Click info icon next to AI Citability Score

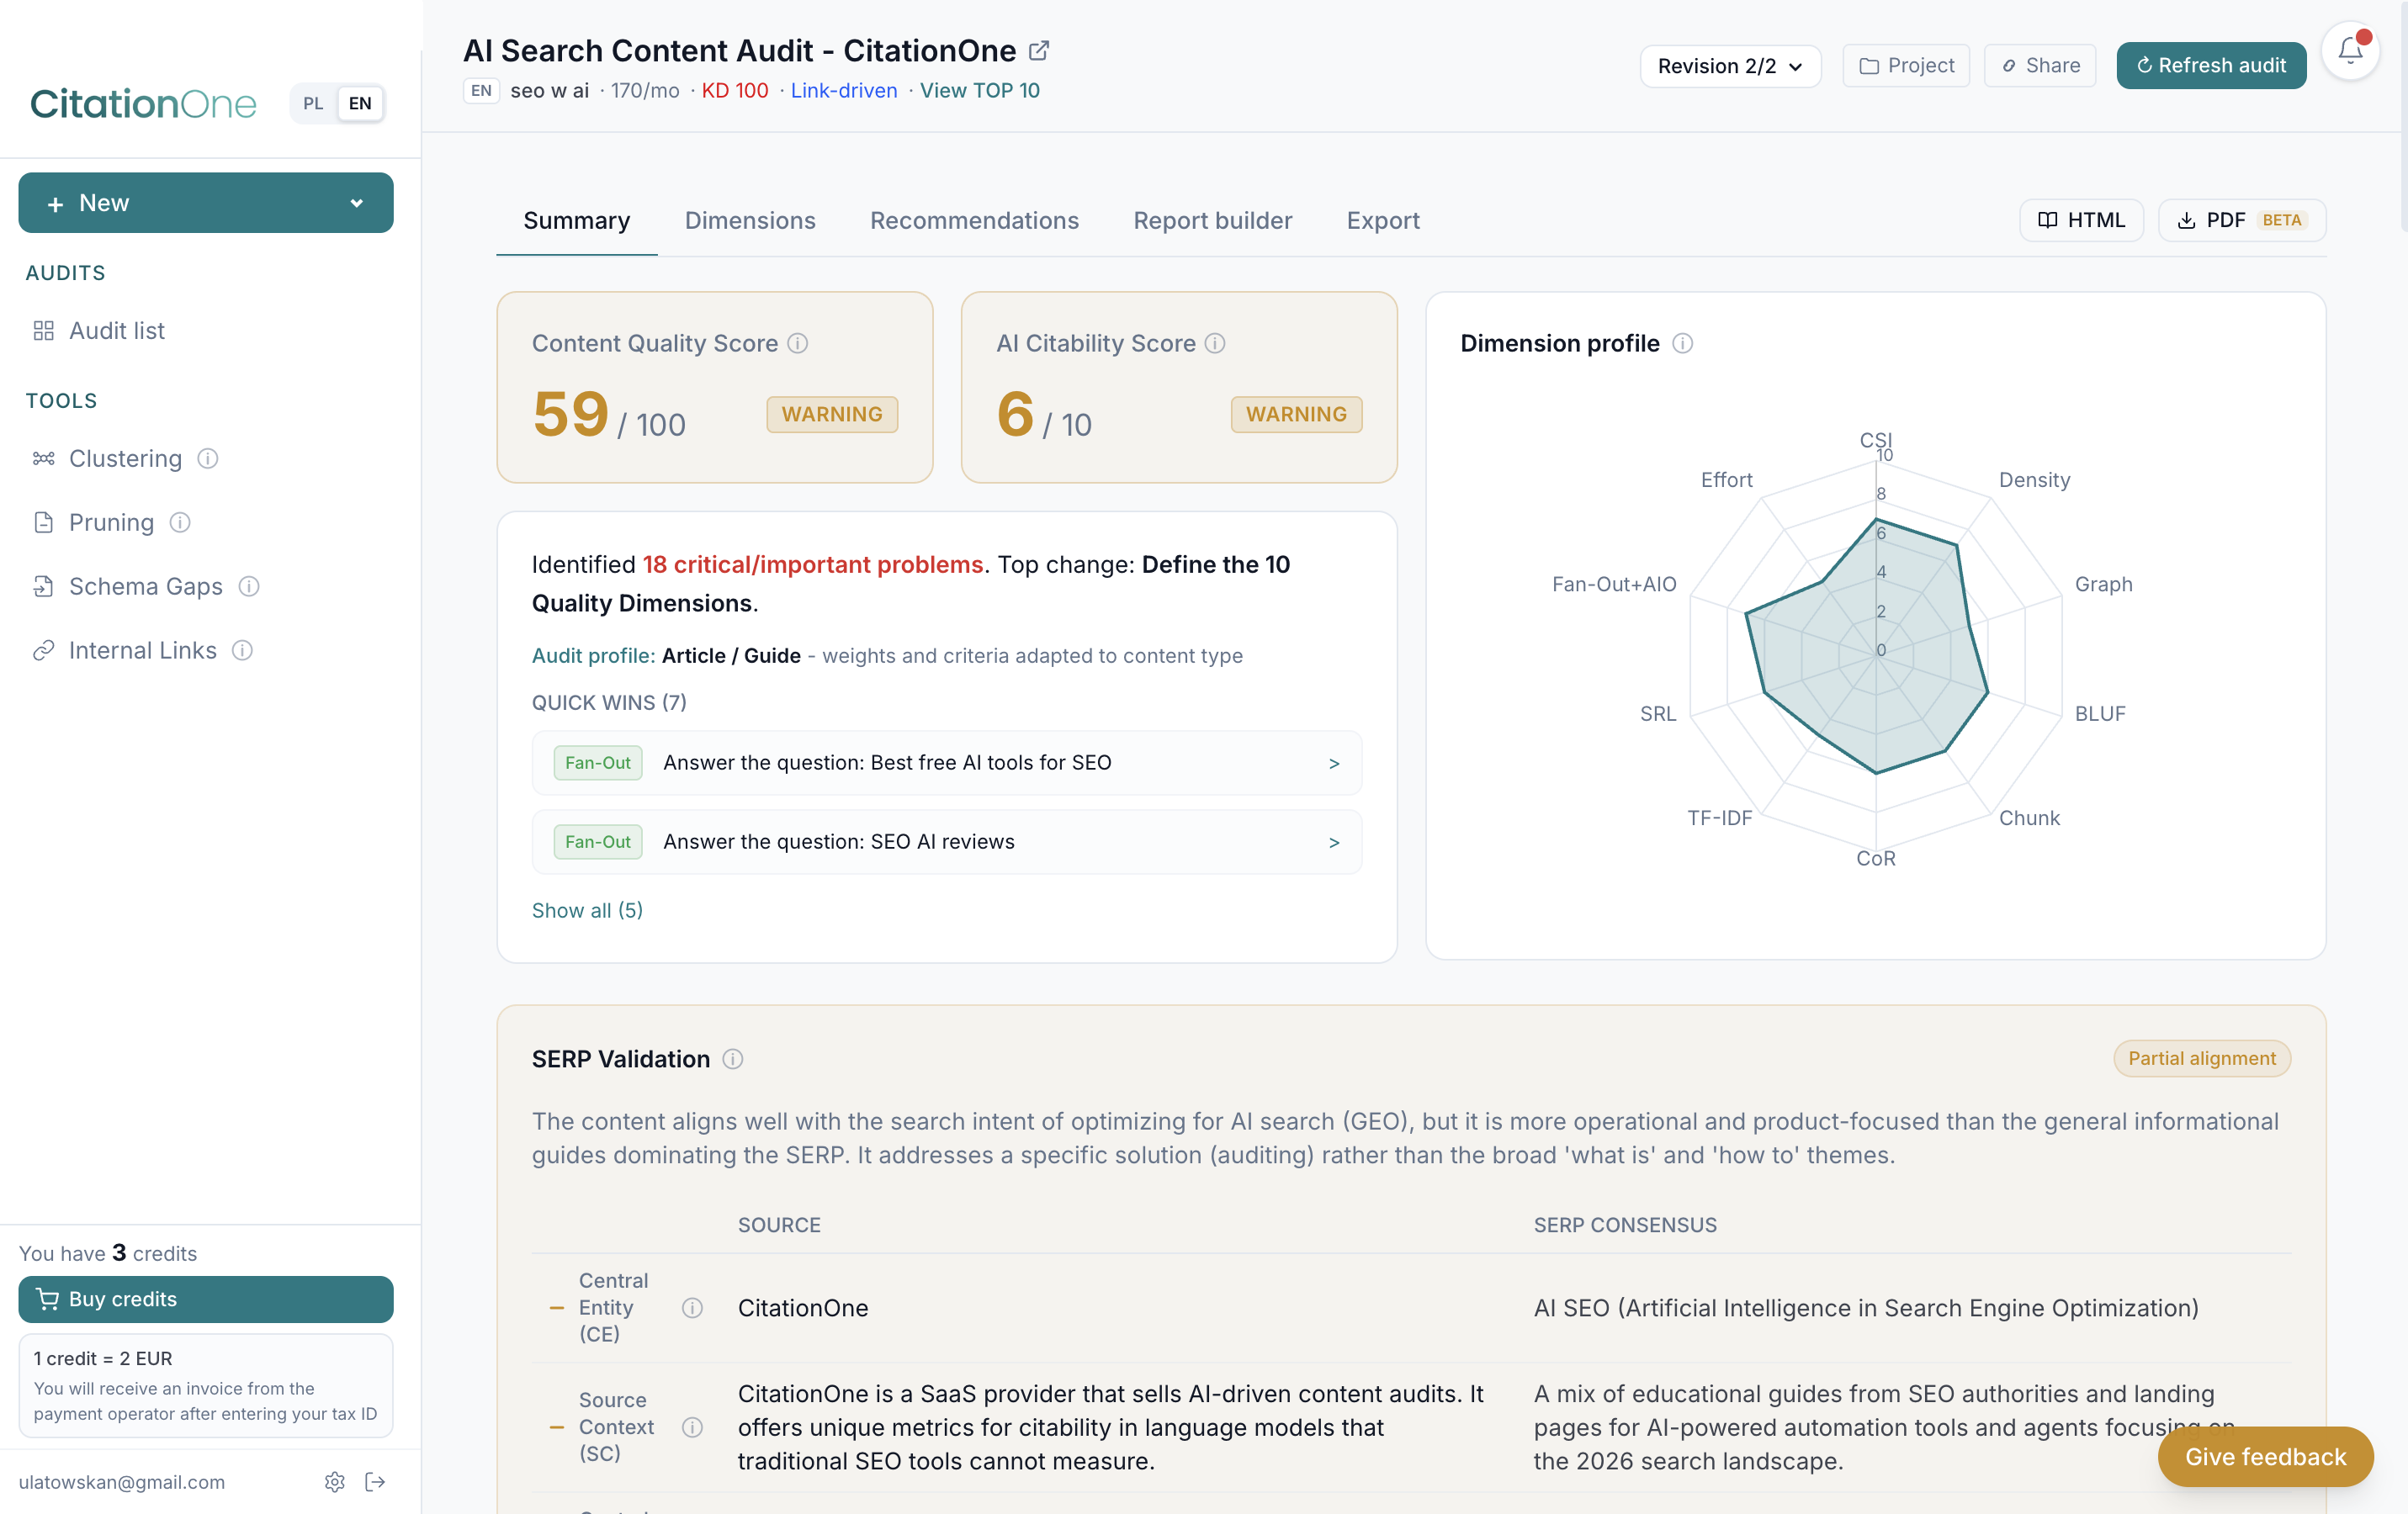[1214, 343]
